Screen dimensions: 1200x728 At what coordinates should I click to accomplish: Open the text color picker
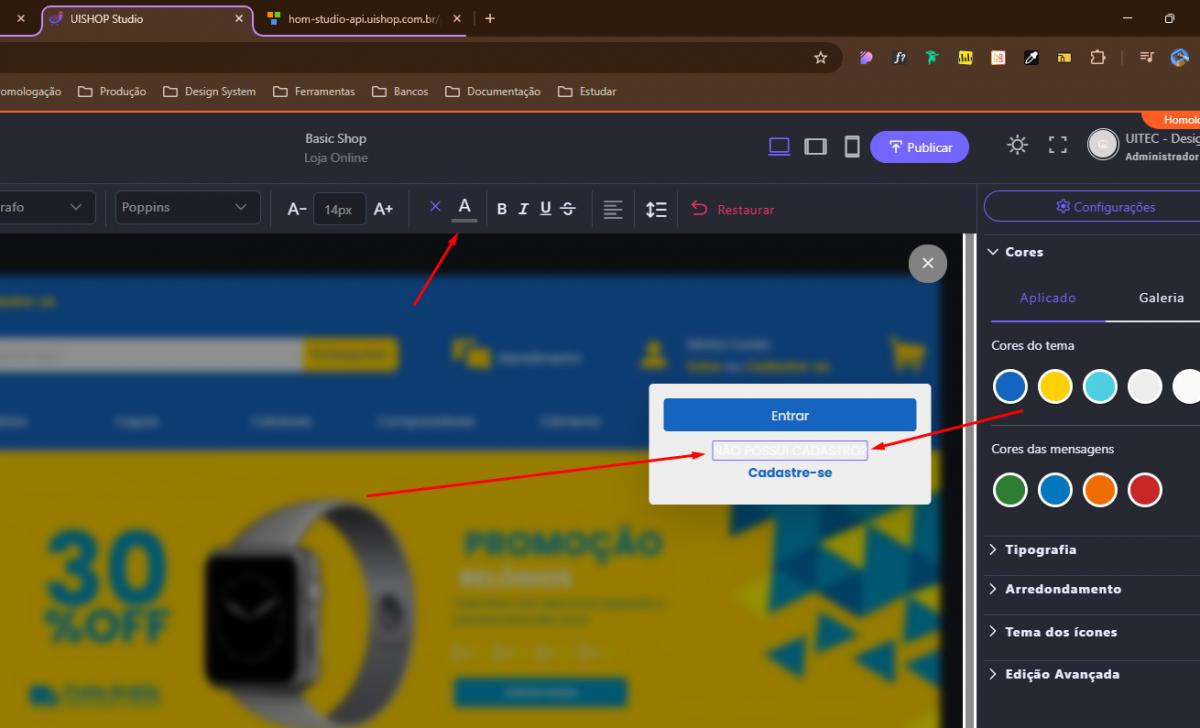tap(464, 207)
